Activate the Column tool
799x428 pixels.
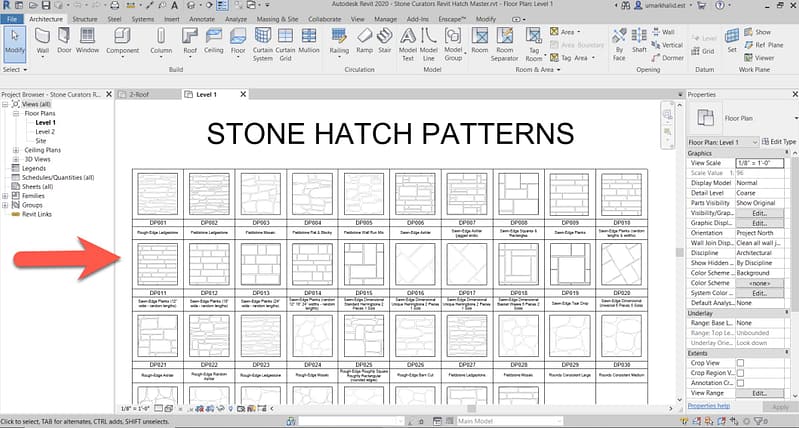161,39
